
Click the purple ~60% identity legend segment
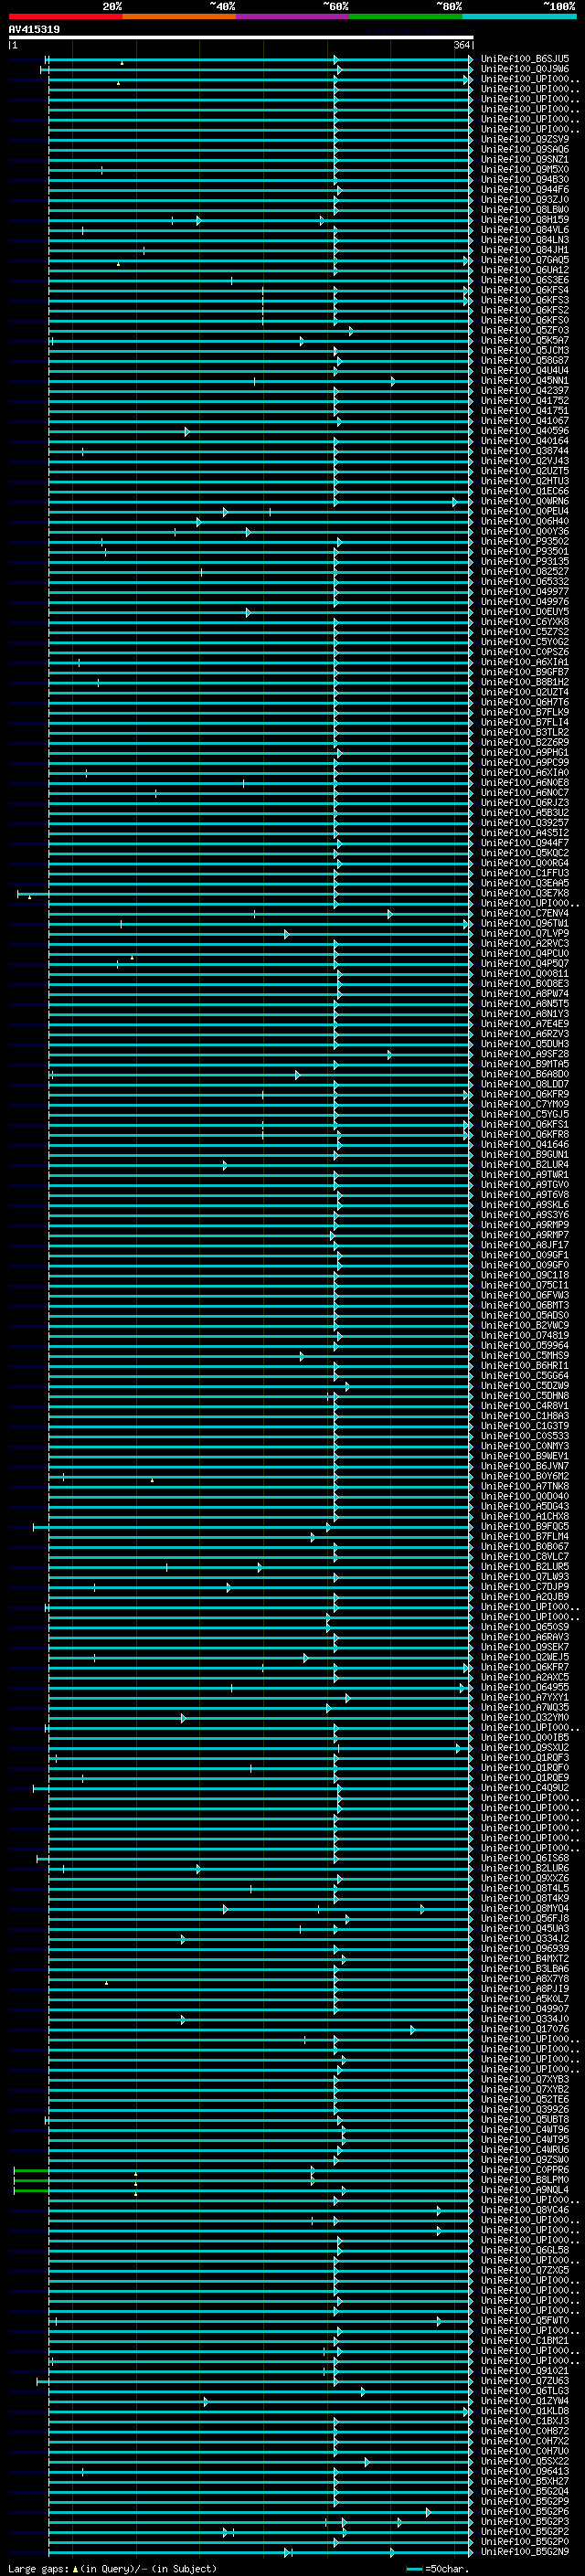292,16
